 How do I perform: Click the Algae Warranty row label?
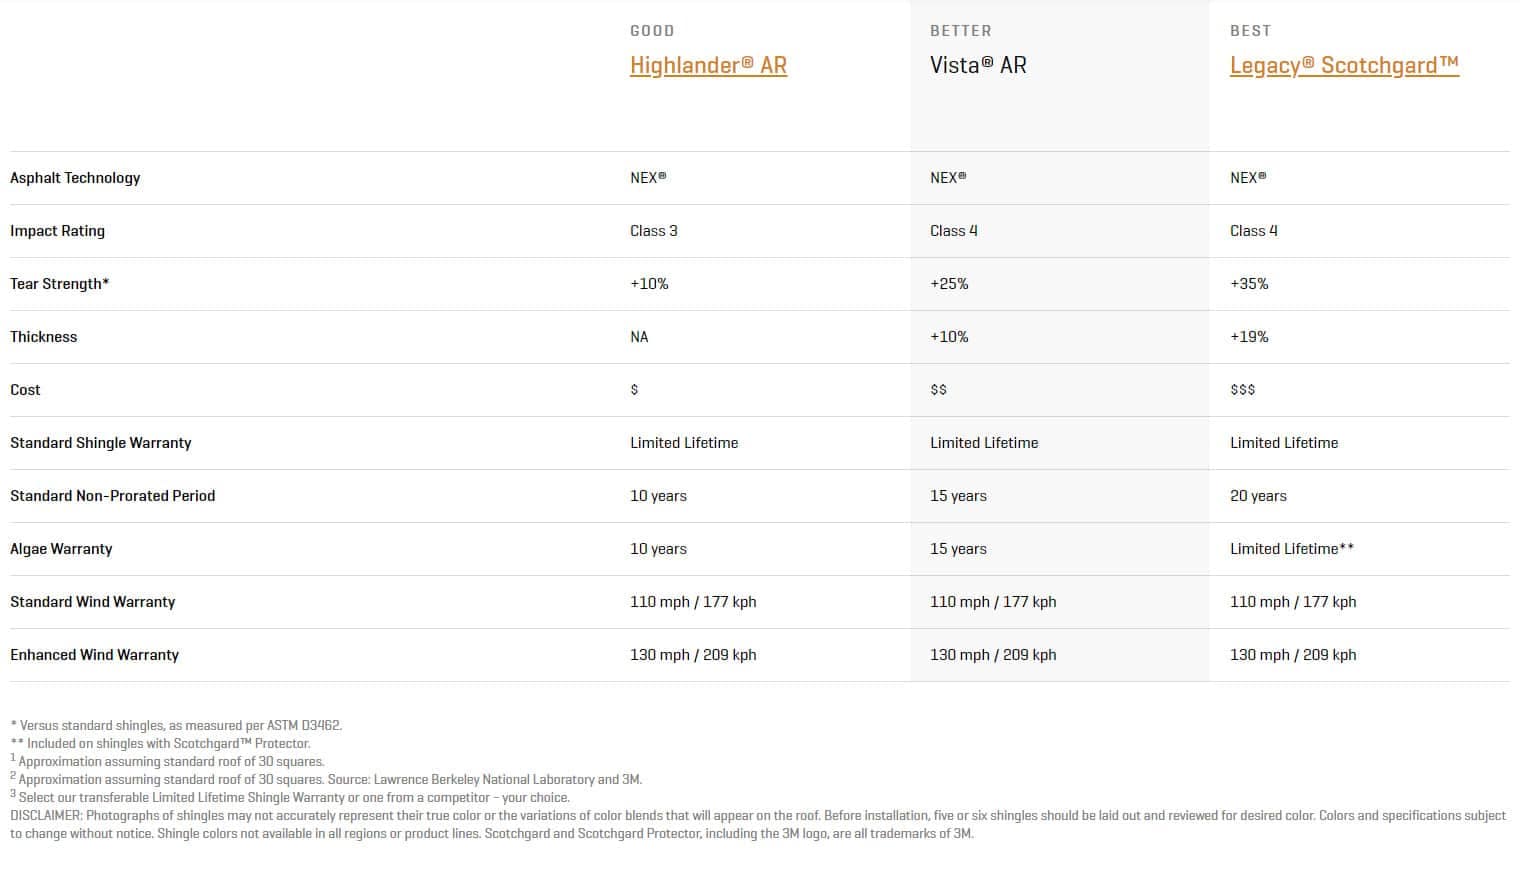pos(61,549)
